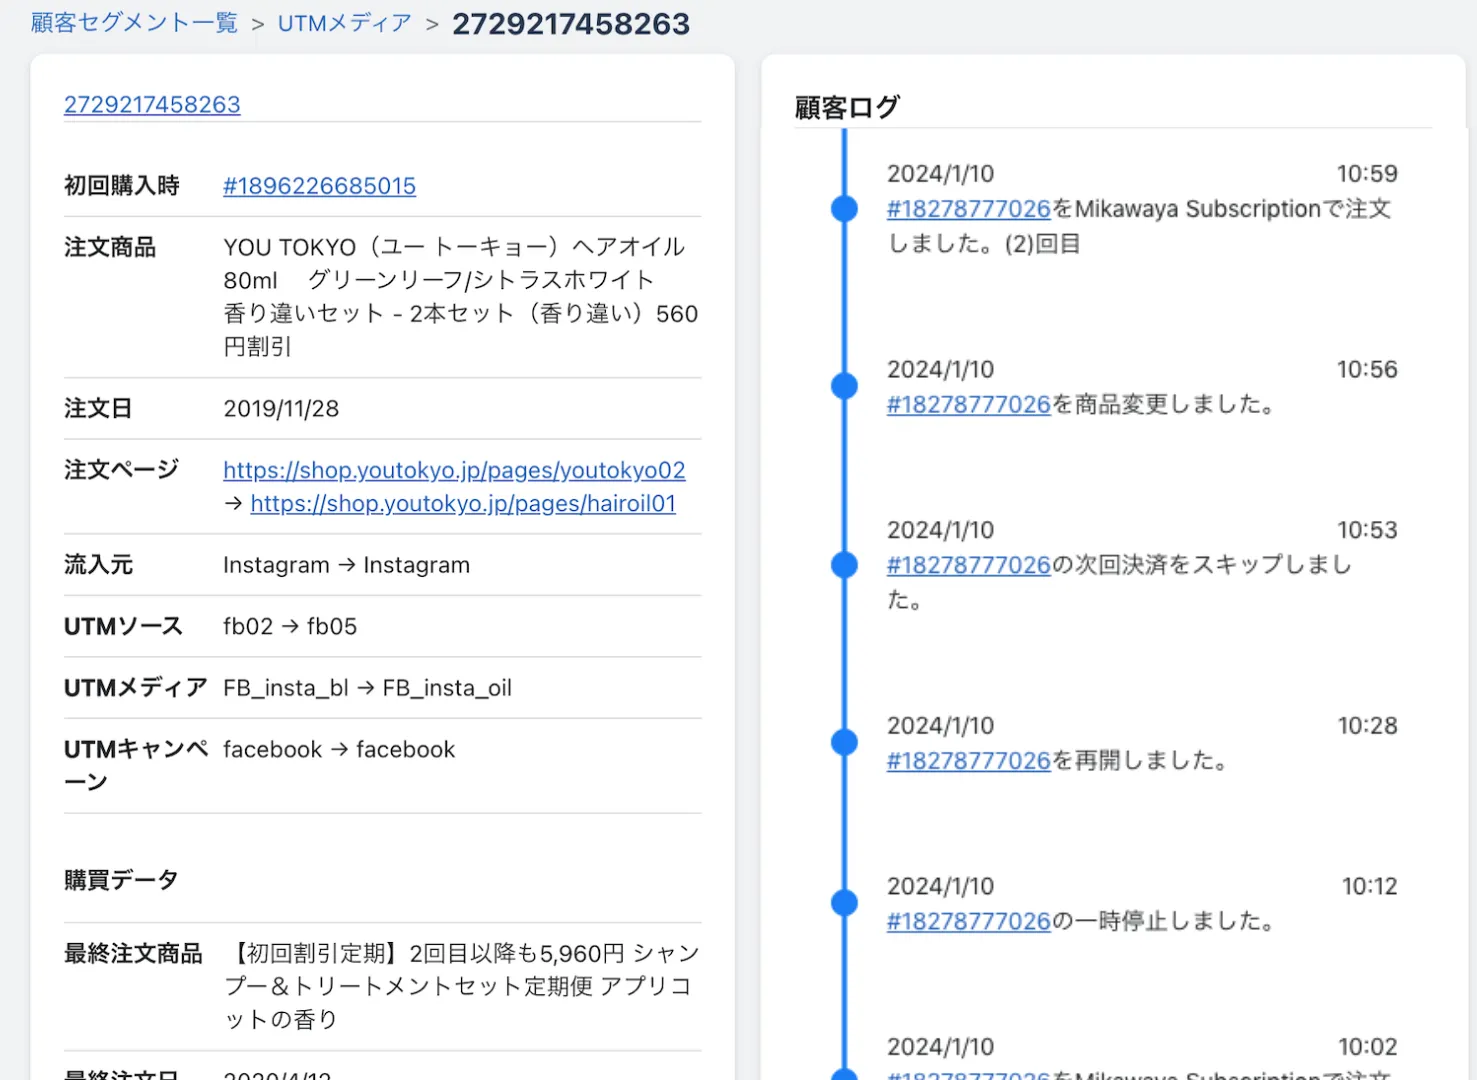The width and height of the screenshot is (1477, 1080).
Task: Open the UTMメディア breadcrumb link
Action: tap(345, 23)
